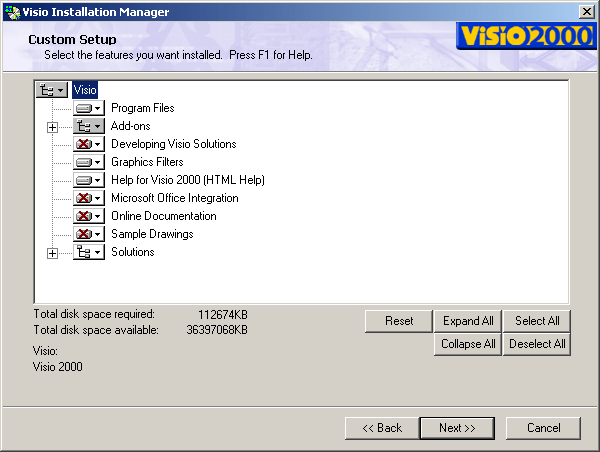Open the Developing Visio Solutions state dropdown
The height and width of the screenshot is (452, 600).
[x=89, y=144]
